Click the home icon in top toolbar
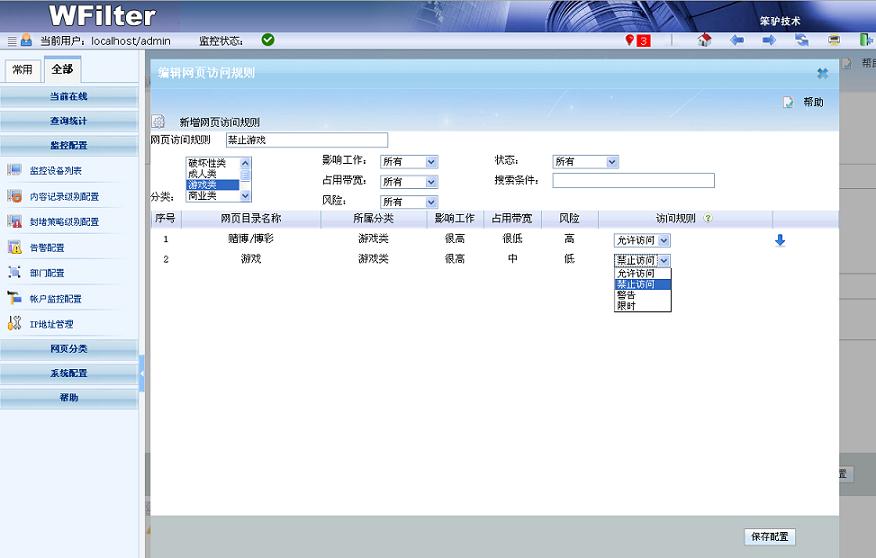Screen dimensions: 876x558 tap(704, 40)
